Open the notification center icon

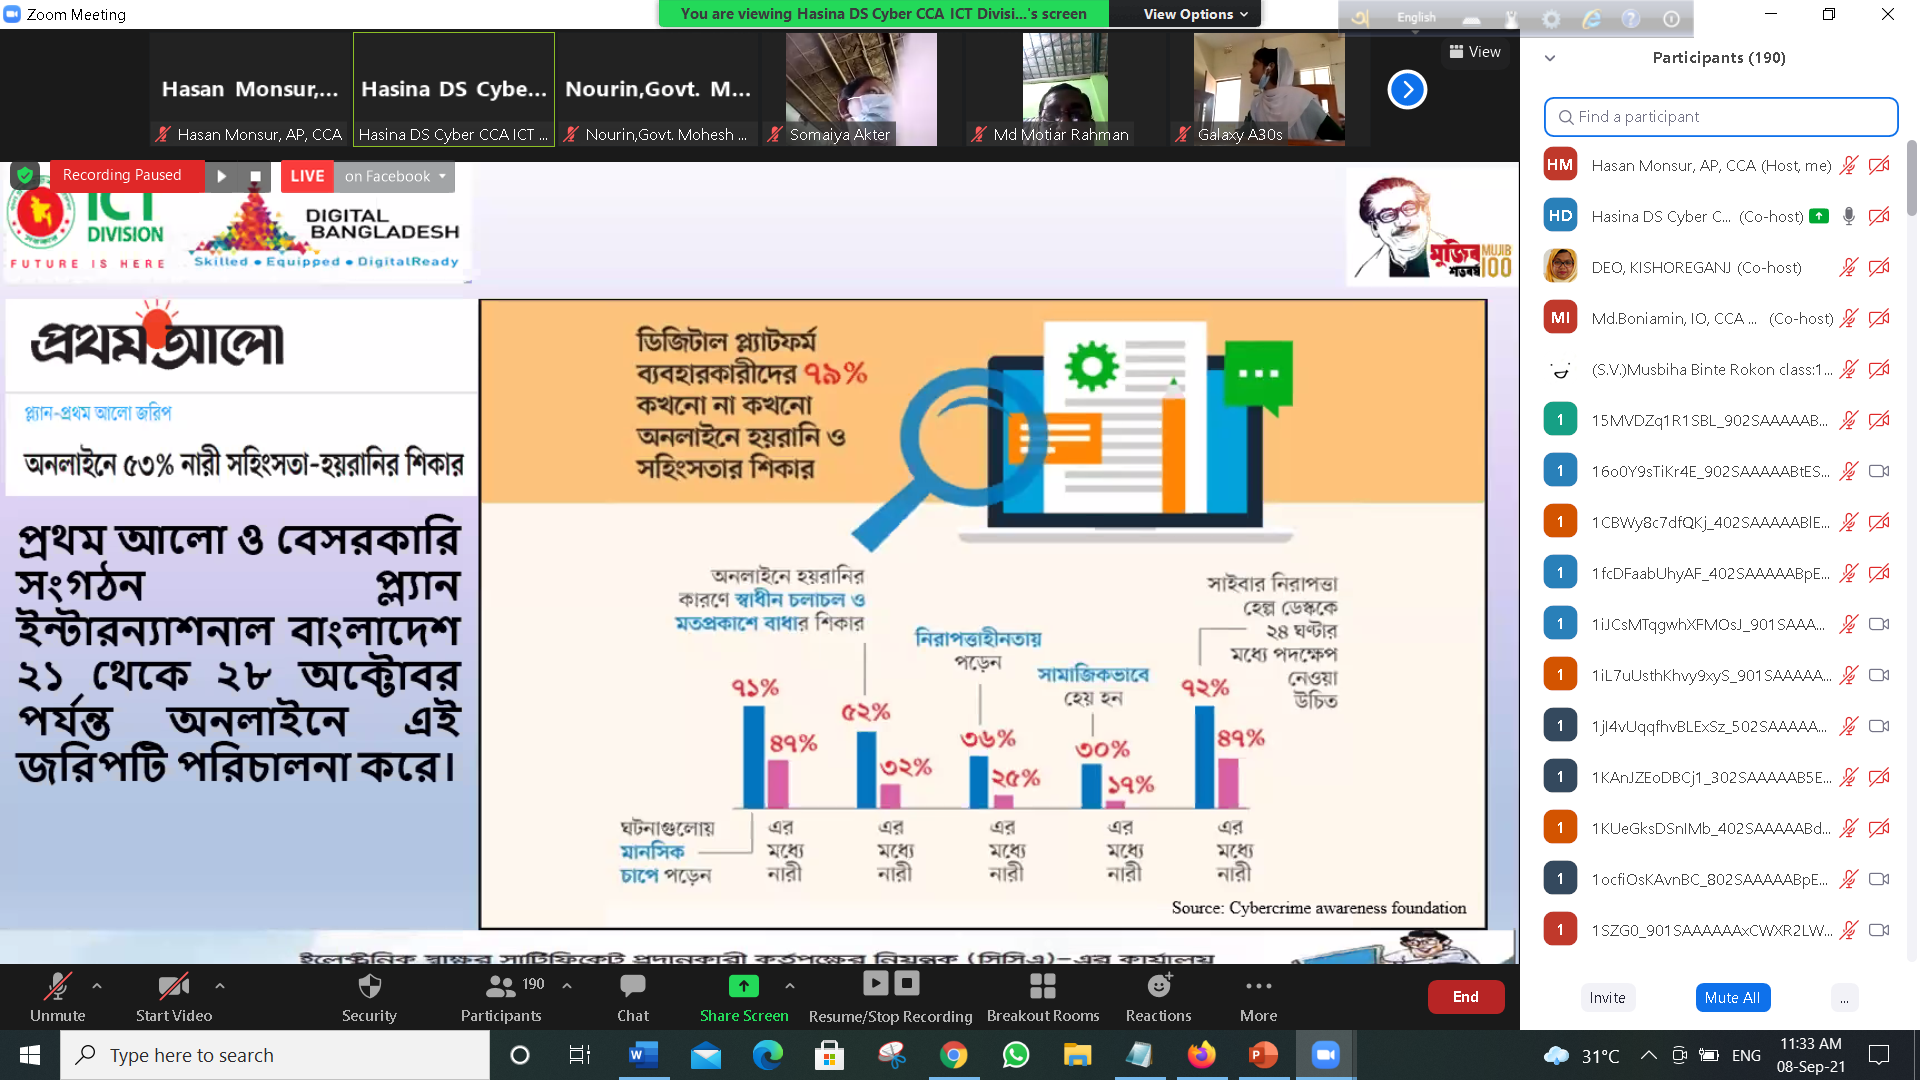click(x=1879, y=1055)
